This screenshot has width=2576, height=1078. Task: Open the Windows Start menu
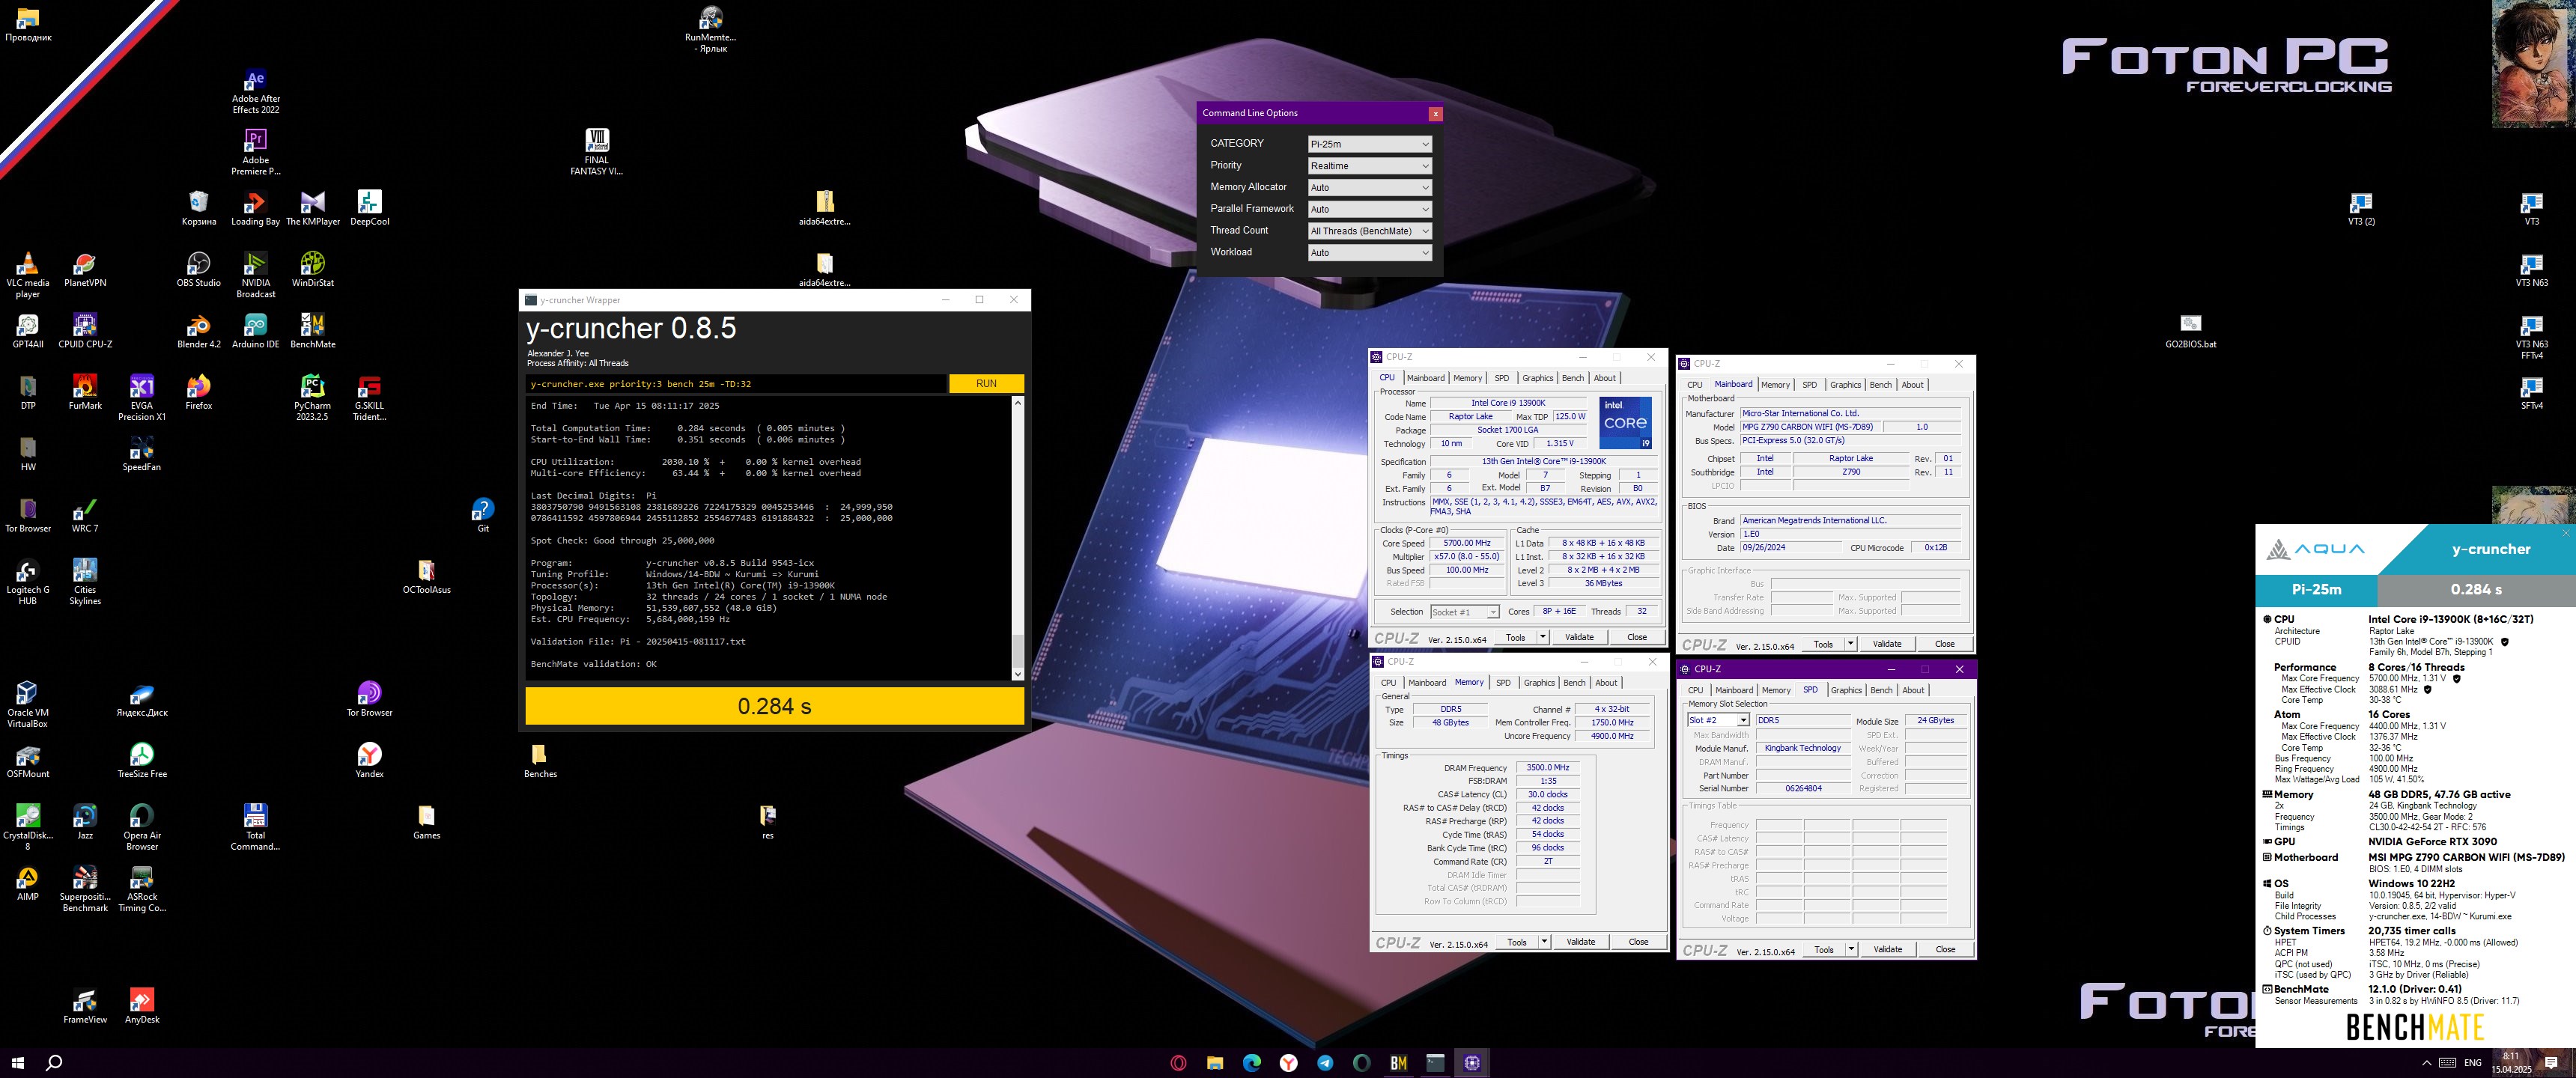[17, 1062]
